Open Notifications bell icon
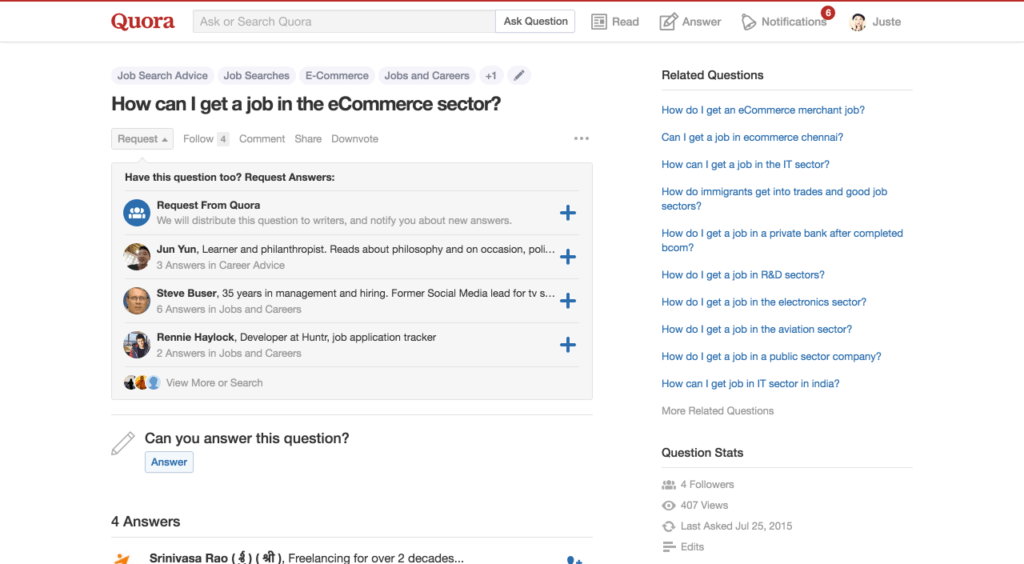1024x564 pixels. (x=748, y=22)
